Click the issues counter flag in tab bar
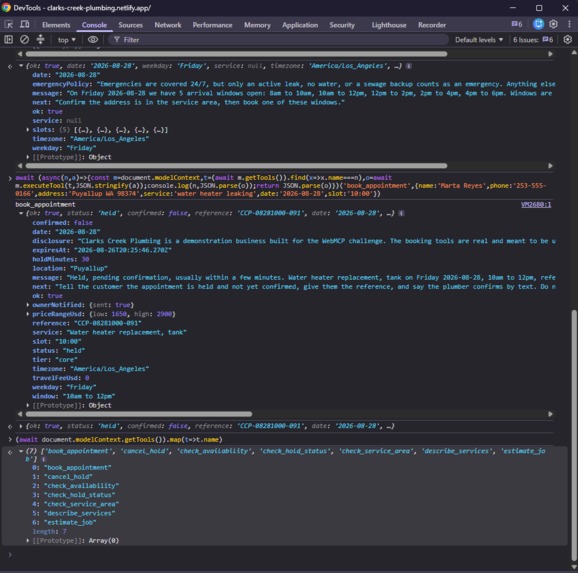This screenshot has height=573, width=578. 517,24
